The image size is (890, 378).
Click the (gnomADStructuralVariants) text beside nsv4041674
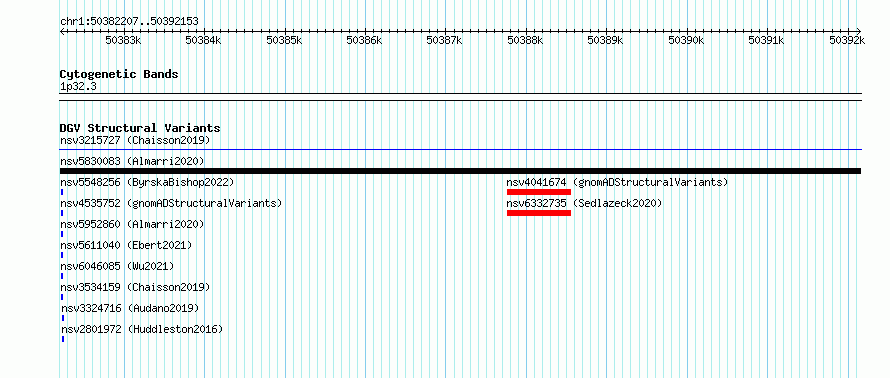coord(650,182)
